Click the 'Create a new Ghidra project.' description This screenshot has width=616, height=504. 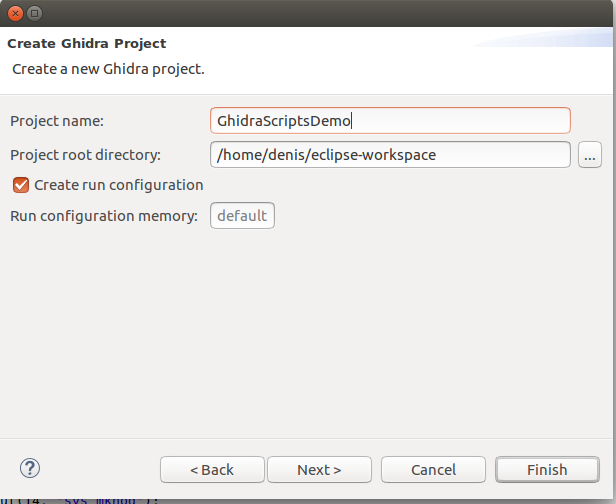click(108, 69)
